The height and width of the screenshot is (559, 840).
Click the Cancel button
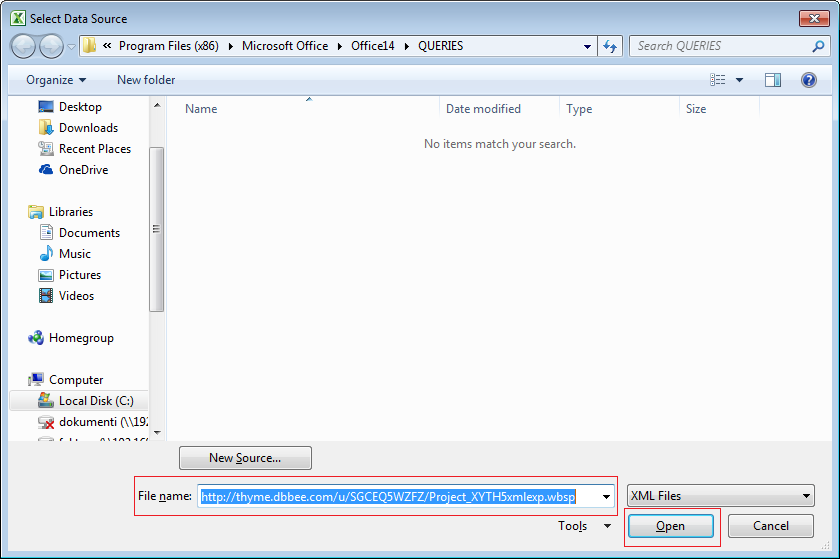point(771,526)
